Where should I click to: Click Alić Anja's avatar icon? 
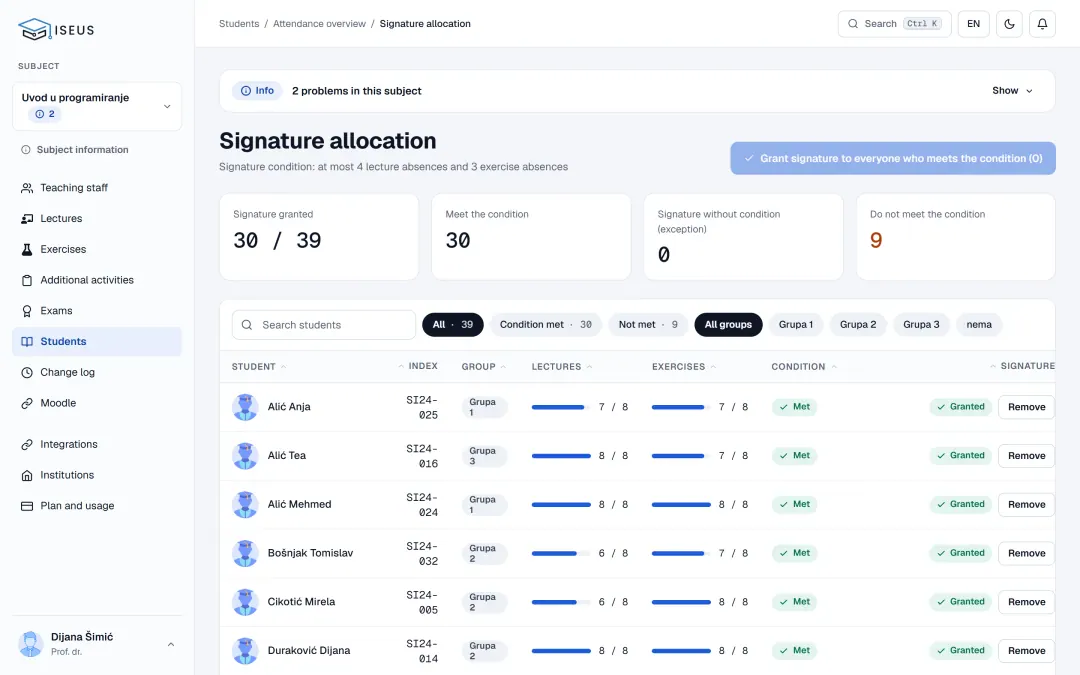[x=245, y=407]
